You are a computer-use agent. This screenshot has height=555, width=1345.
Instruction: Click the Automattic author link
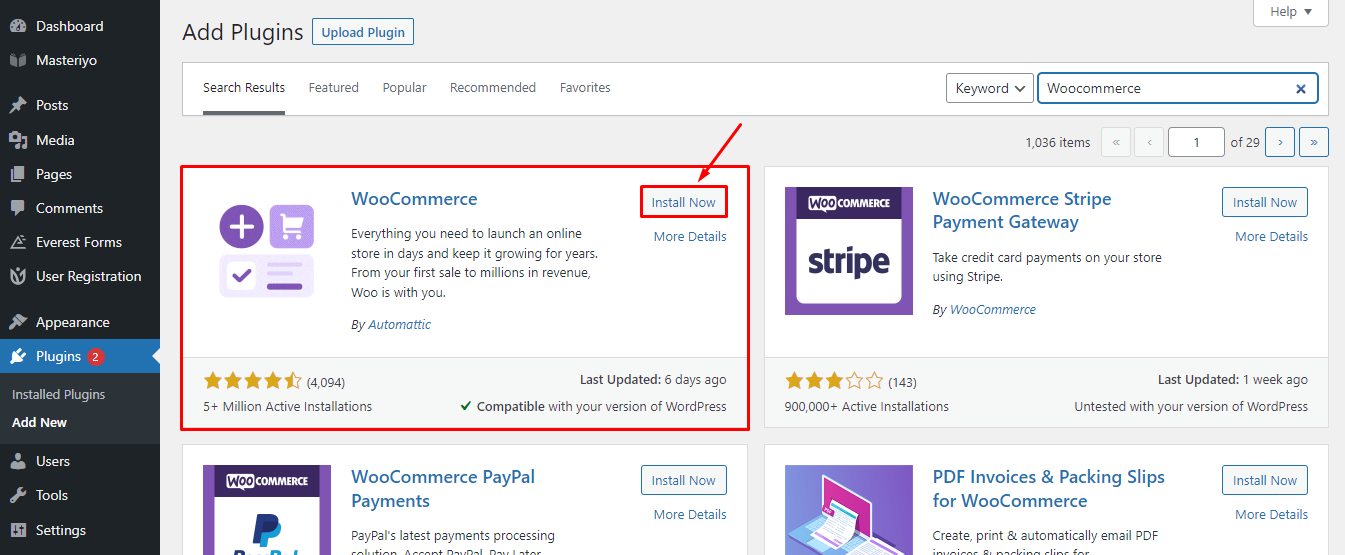click(x=399, y=325)
